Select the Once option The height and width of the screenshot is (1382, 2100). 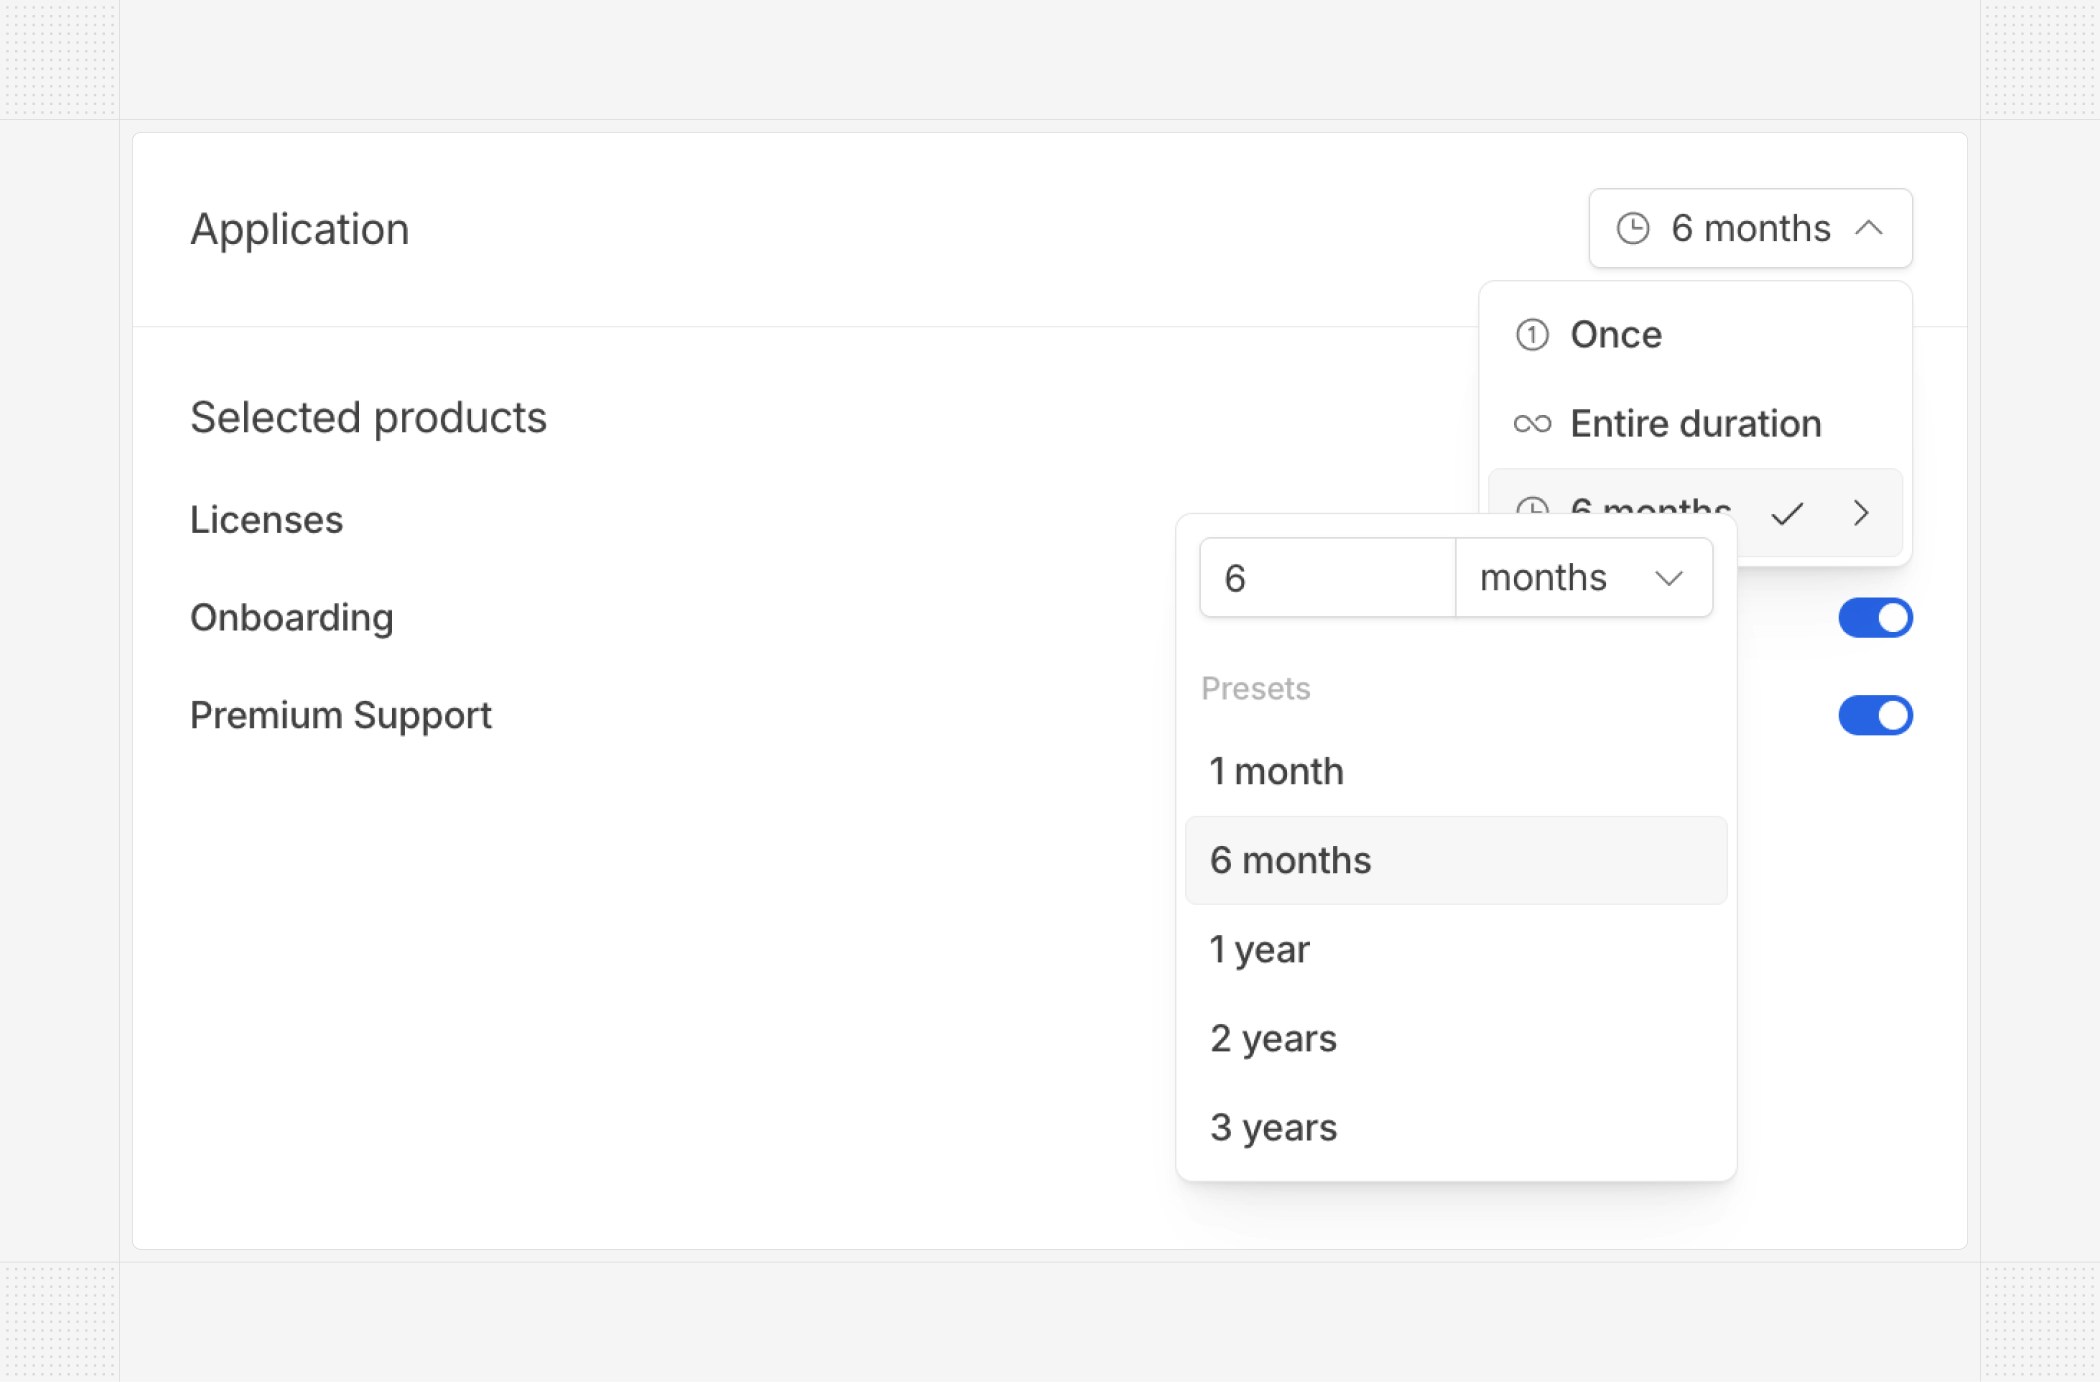pos(1616,334)
